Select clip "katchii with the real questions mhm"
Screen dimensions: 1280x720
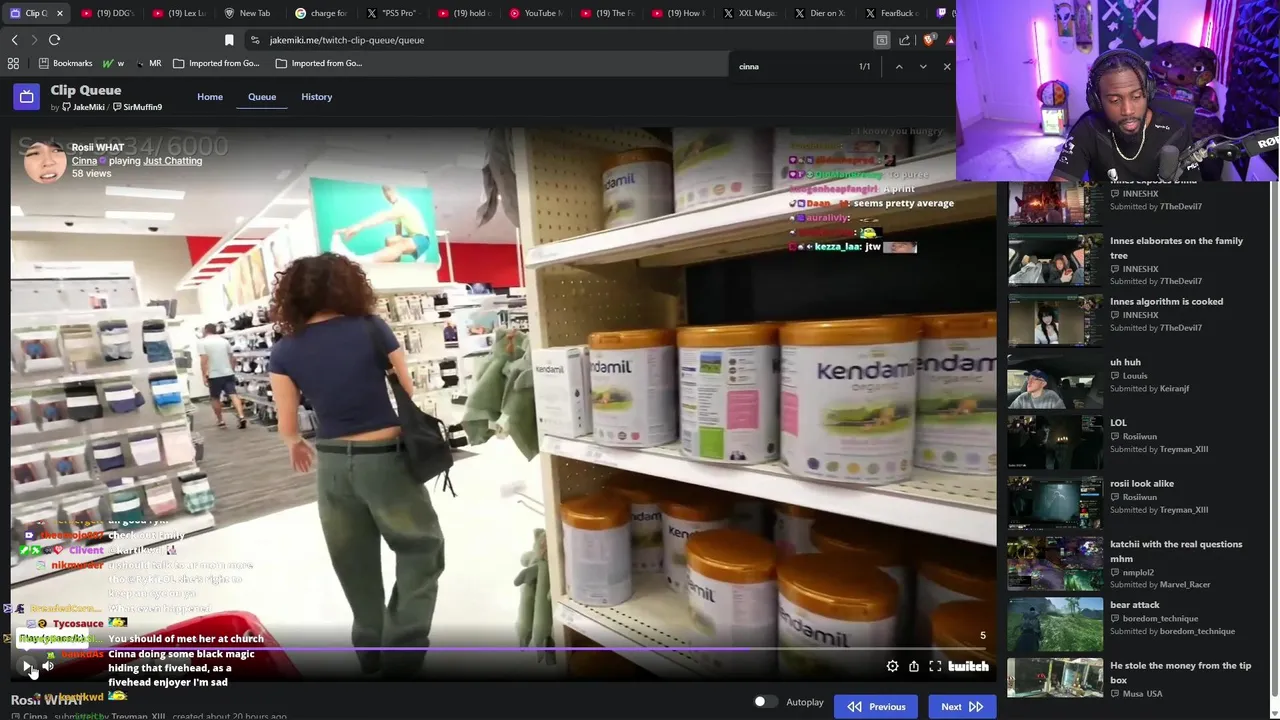1138,564
